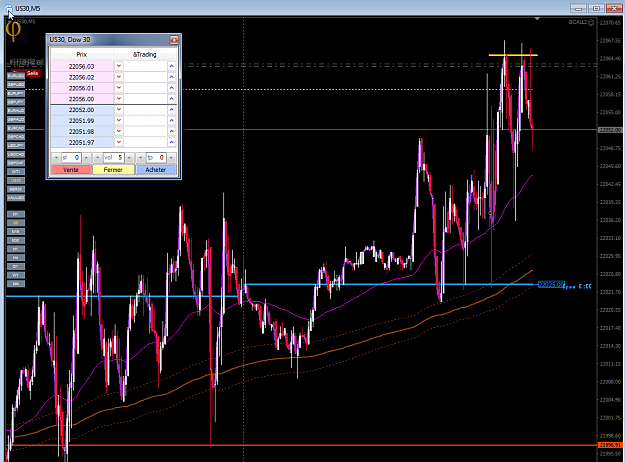Switch chart to the EURUSD symbol button

click(x=16, y=76)
